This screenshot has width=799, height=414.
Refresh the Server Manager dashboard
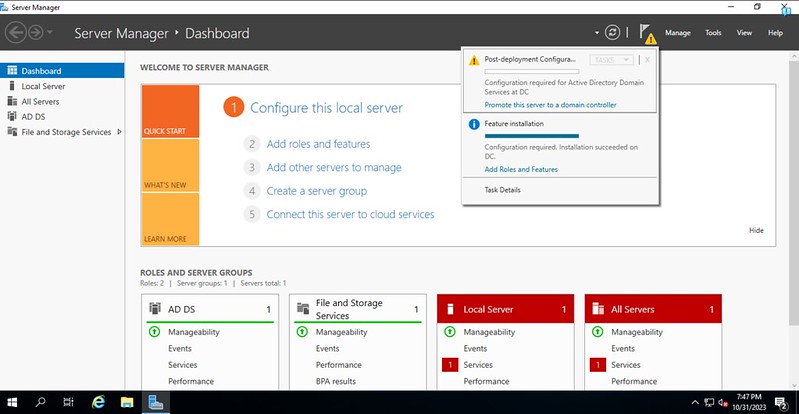coord(612,33)
